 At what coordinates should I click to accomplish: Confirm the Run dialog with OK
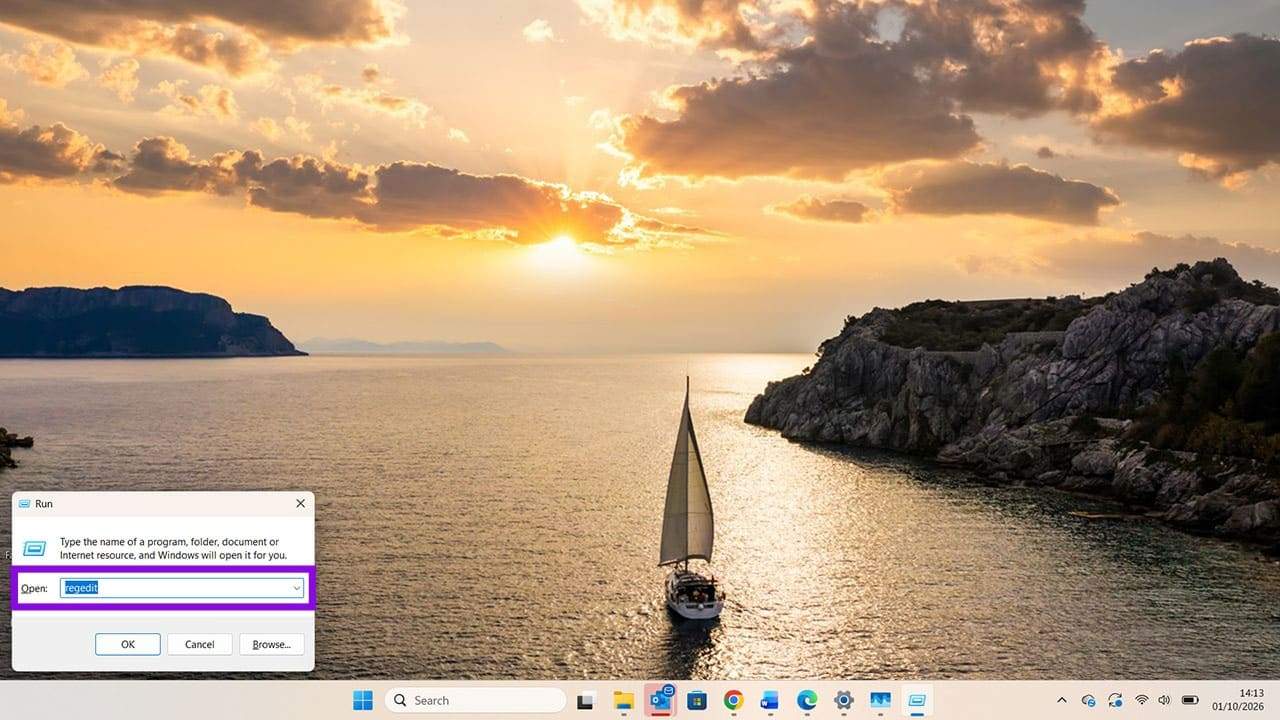coord(128,644)
